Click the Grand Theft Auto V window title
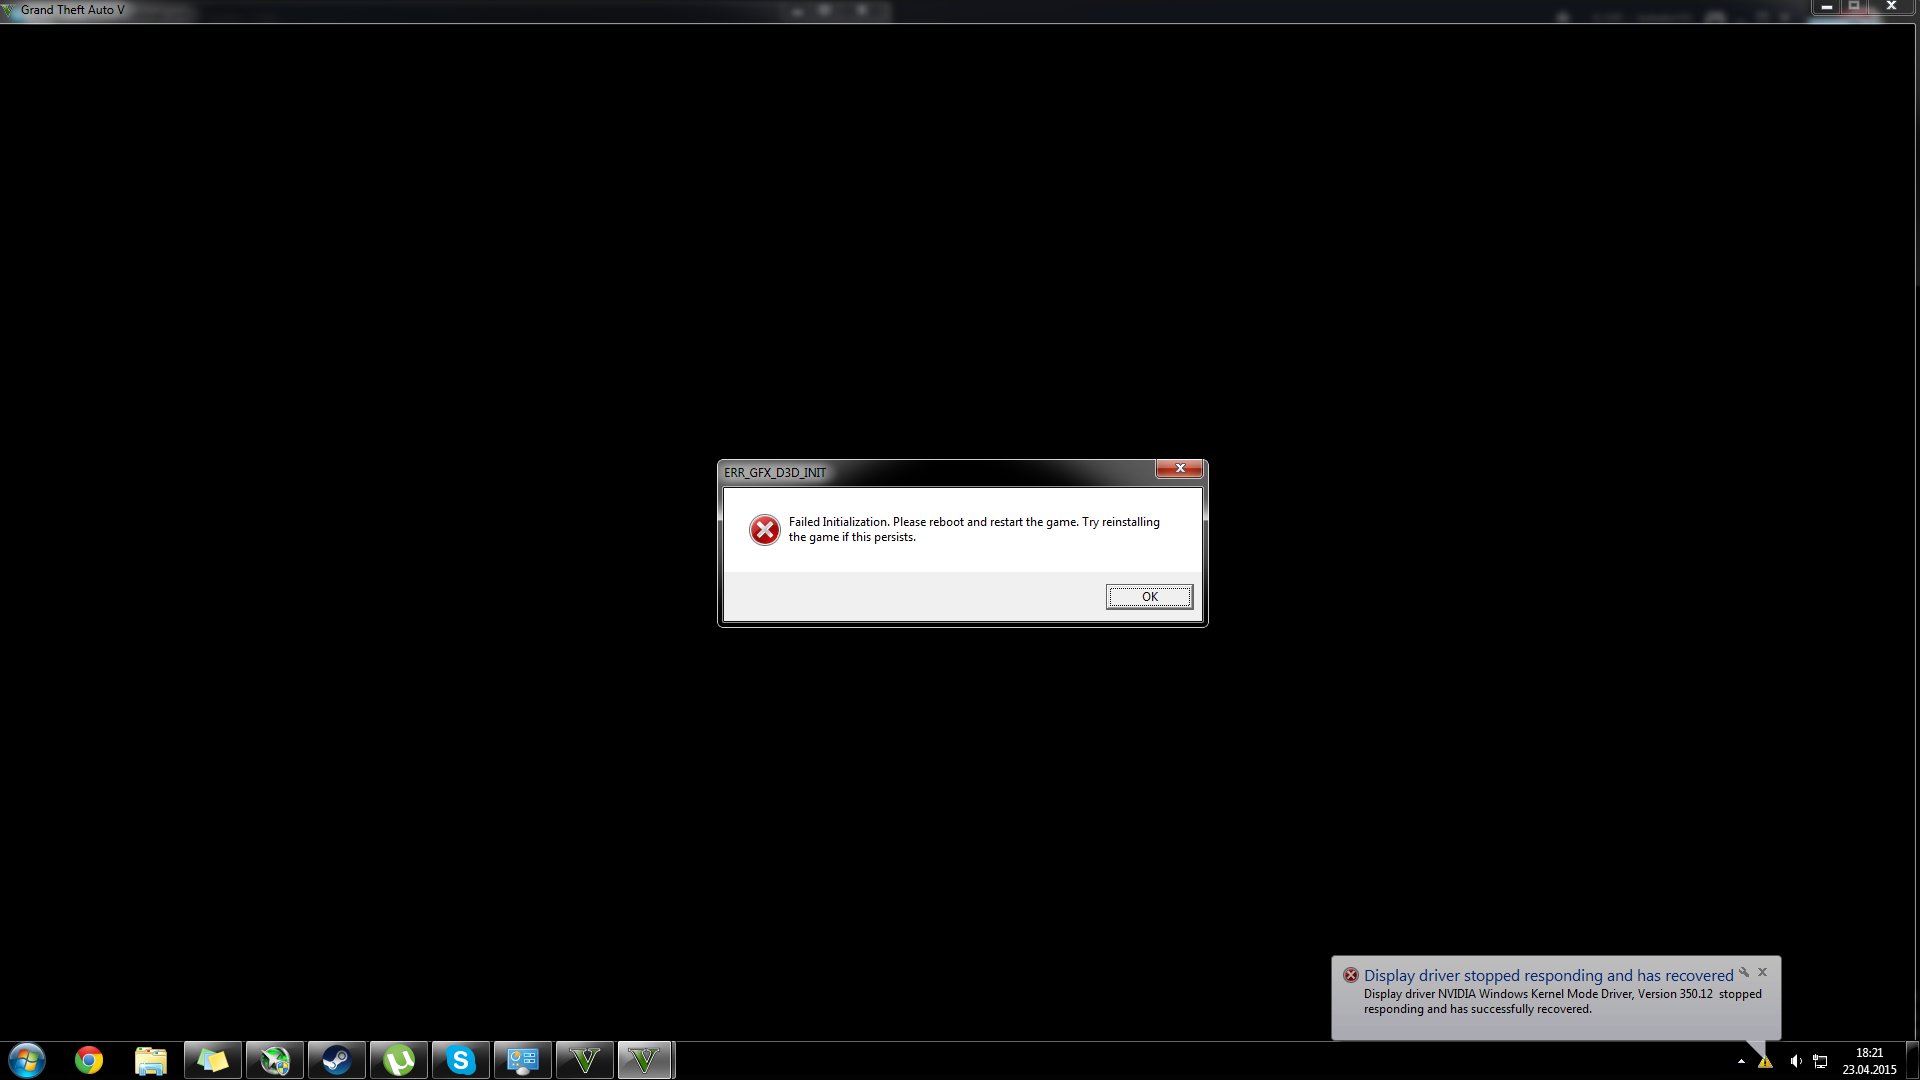Image resolution: width=1920 pixels, height=1080 pixels. [x=73, y=10]
